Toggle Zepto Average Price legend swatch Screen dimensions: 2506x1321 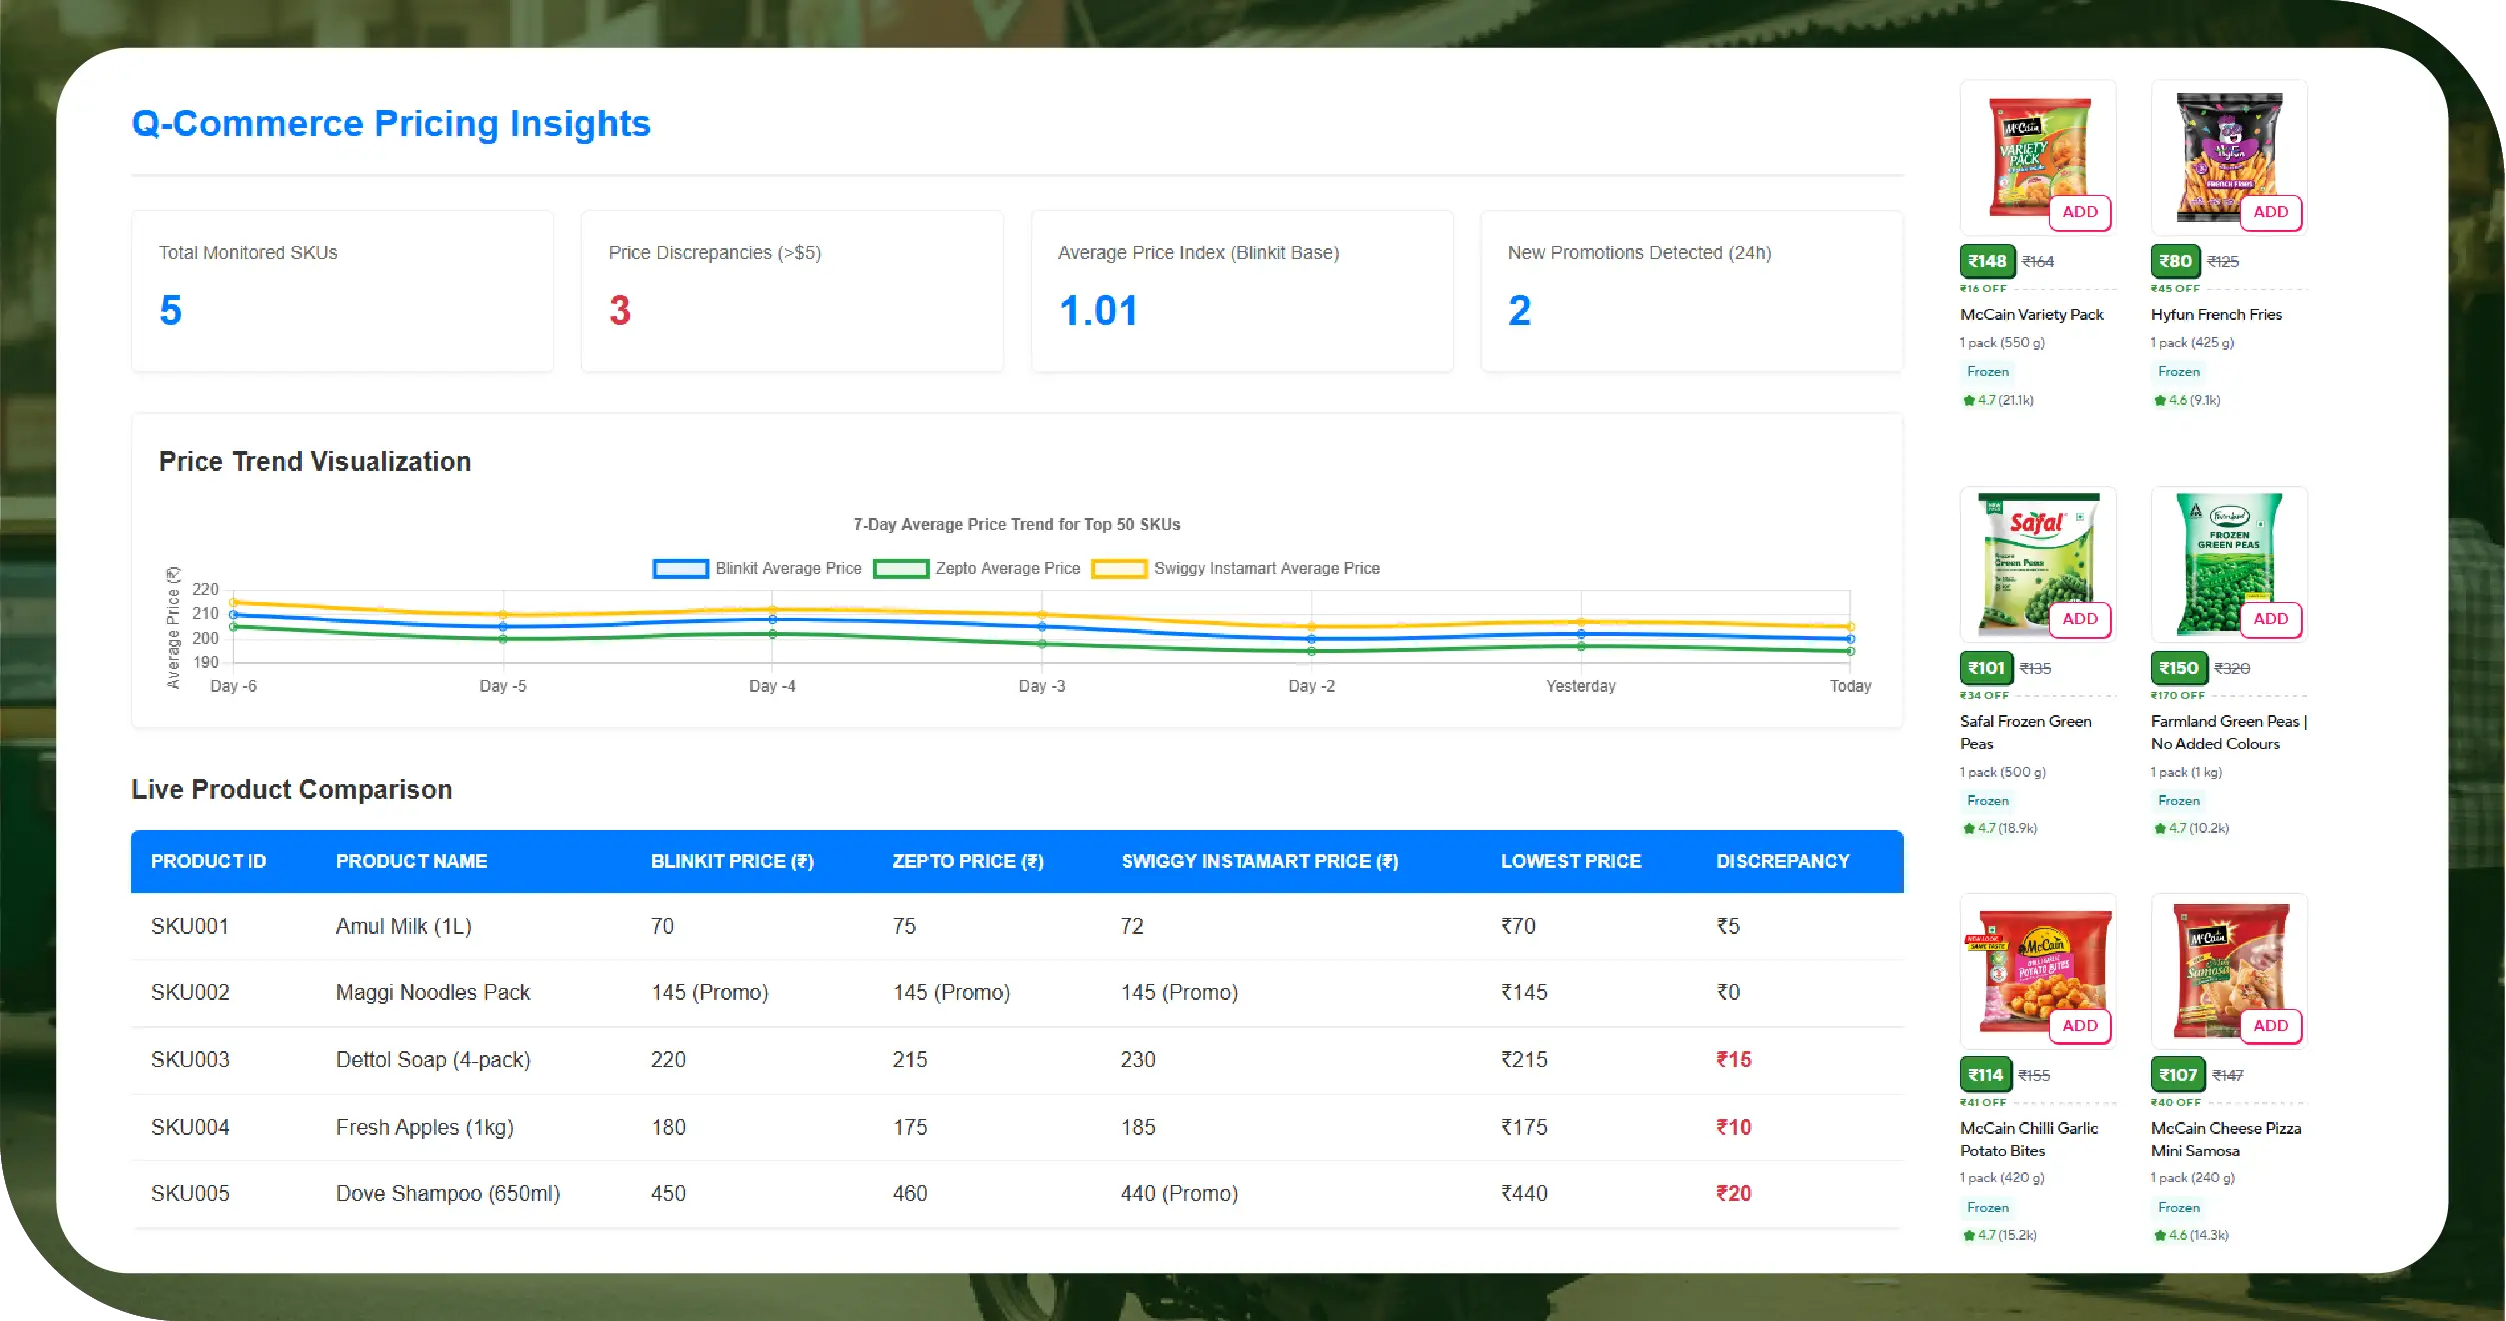(900, 569)
